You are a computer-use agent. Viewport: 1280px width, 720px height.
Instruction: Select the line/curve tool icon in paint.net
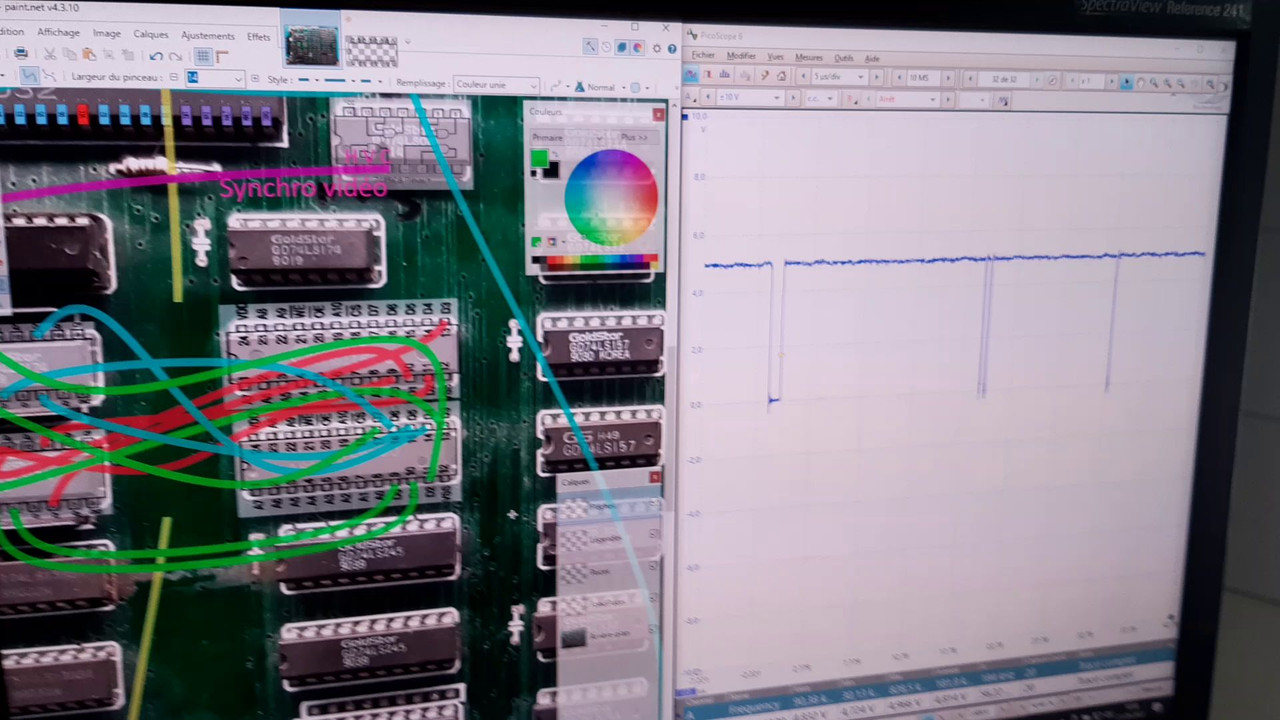pyautogui.click(x=30, y=76)
